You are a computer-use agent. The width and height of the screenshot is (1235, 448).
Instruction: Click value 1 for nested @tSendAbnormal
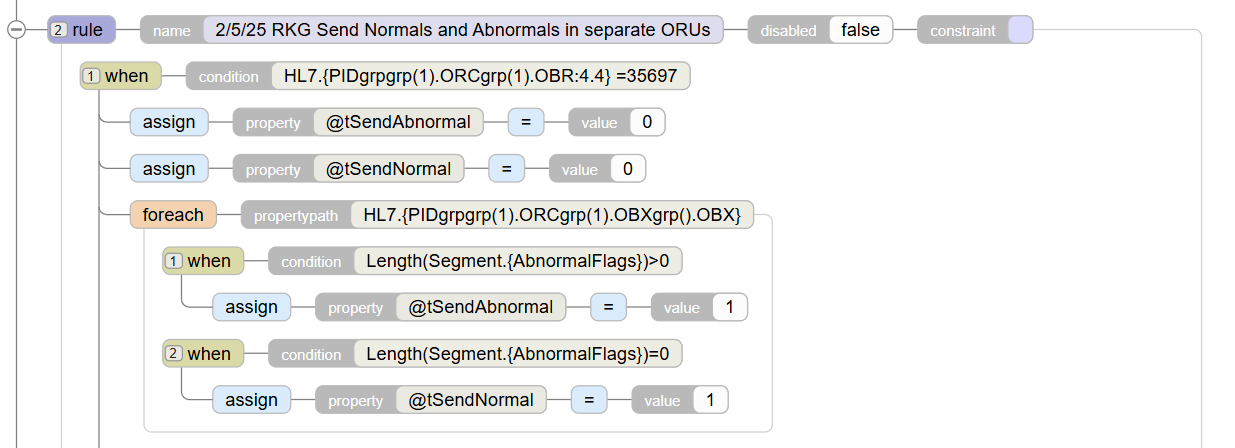730,307
